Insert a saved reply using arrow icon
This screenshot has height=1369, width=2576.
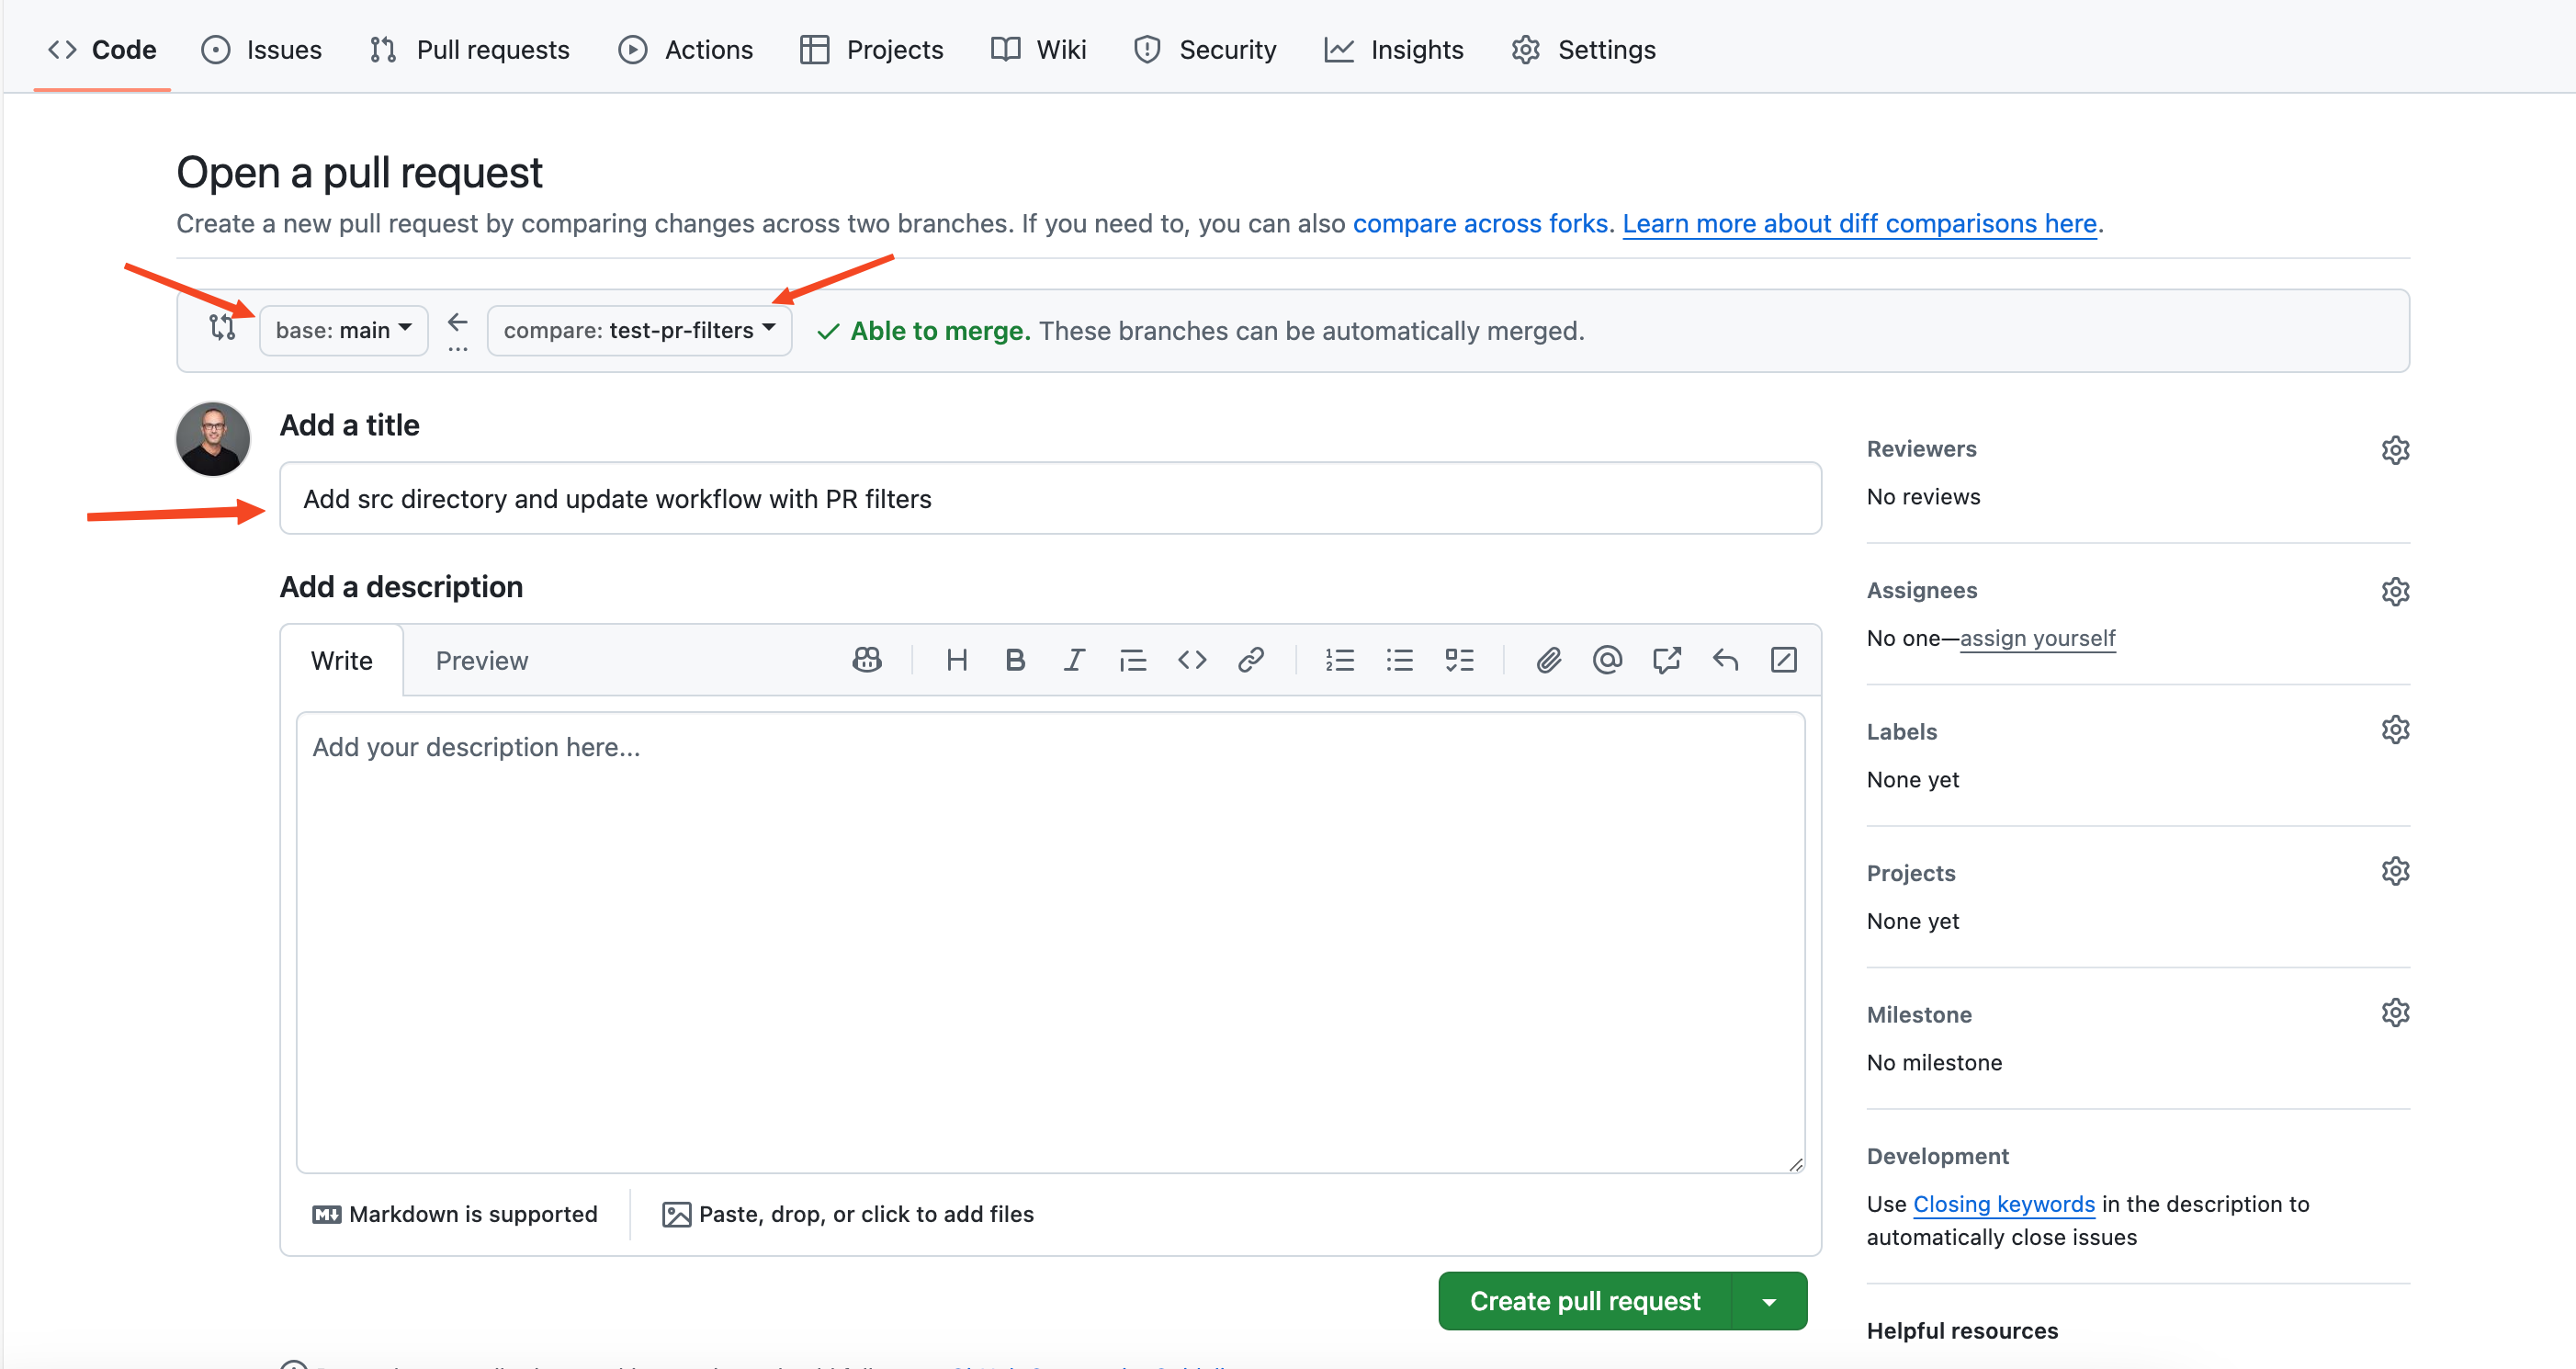coord(1725,660)
